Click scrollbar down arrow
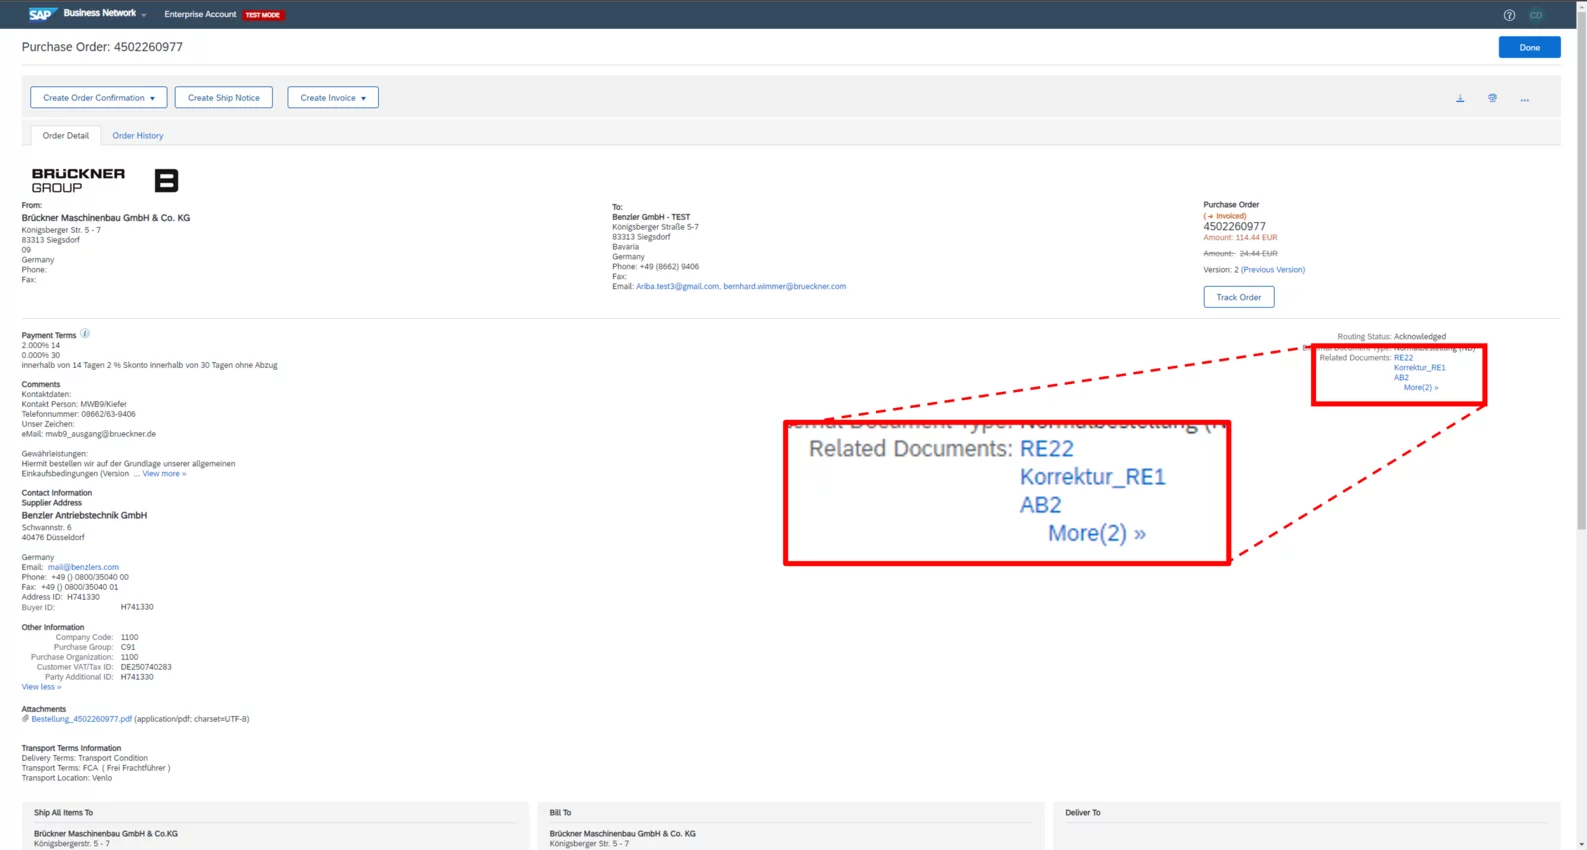The height and width of the screenshot is (850, 1587). (1581, 844)
